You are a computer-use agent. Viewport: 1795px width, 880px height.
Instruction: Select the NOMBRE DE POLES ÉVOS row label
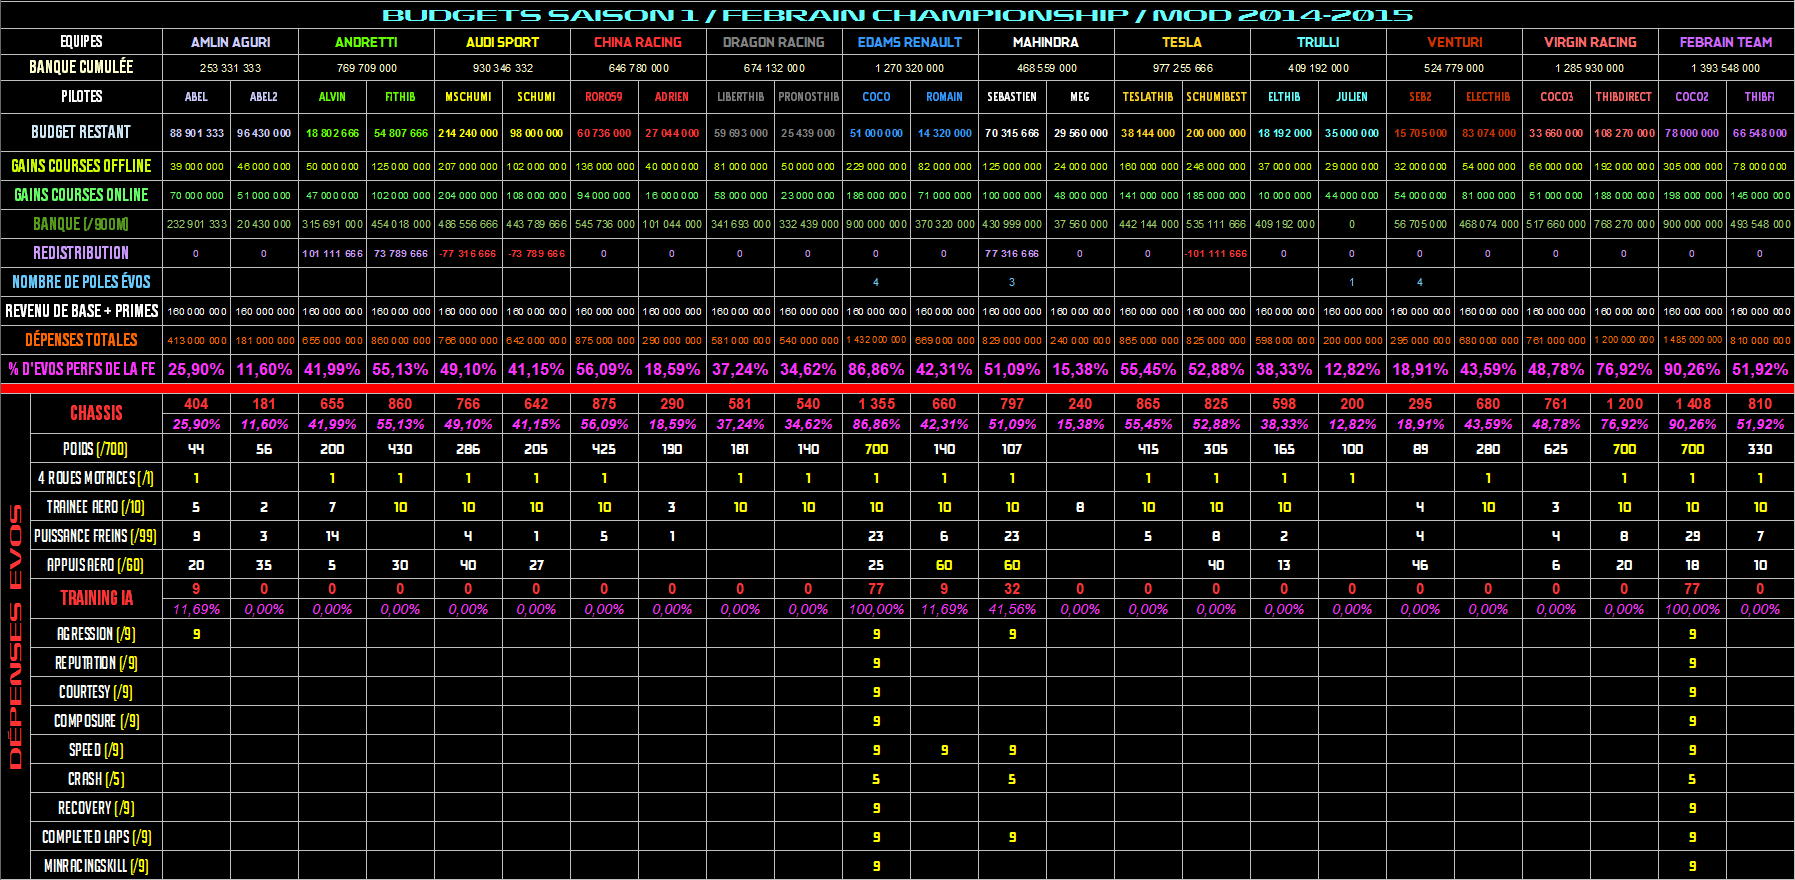[81, 282]
